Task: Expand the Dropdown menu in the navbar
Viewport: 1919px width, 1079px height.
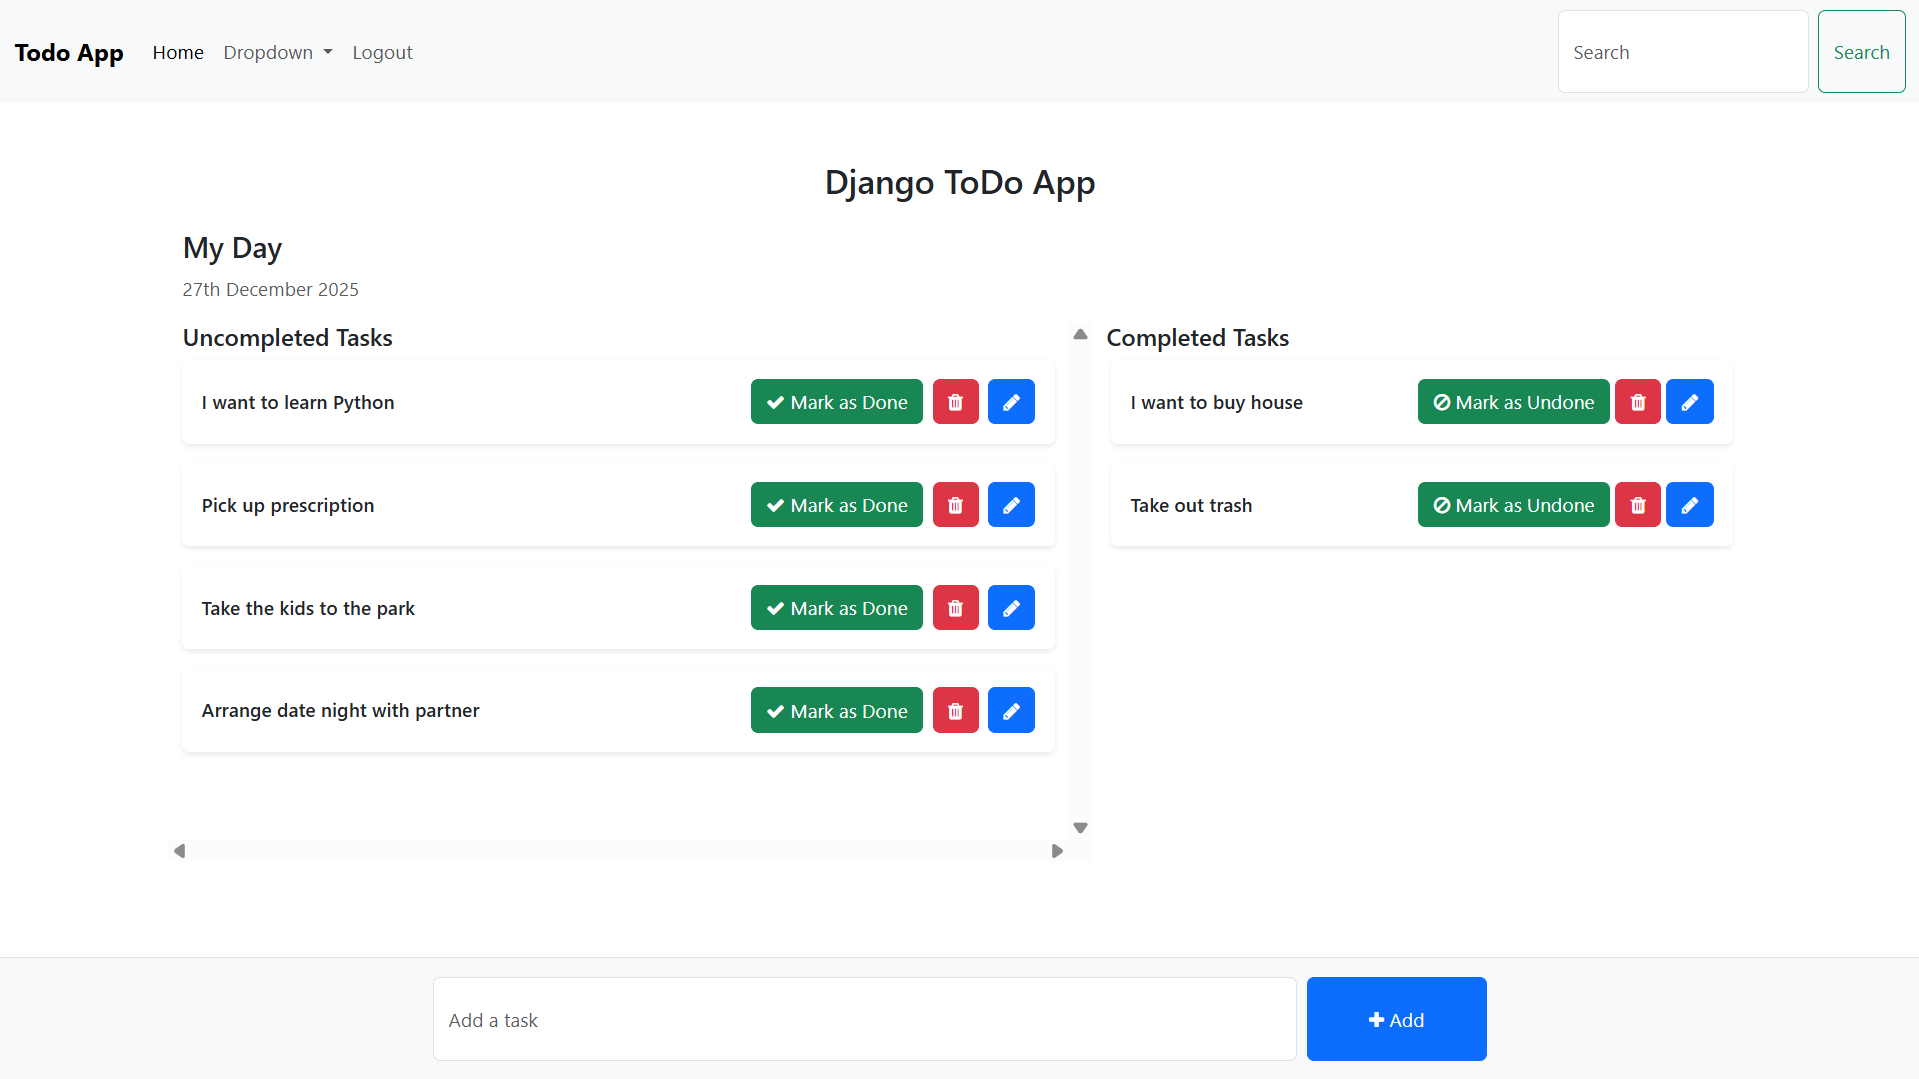Action: point(277,52)
